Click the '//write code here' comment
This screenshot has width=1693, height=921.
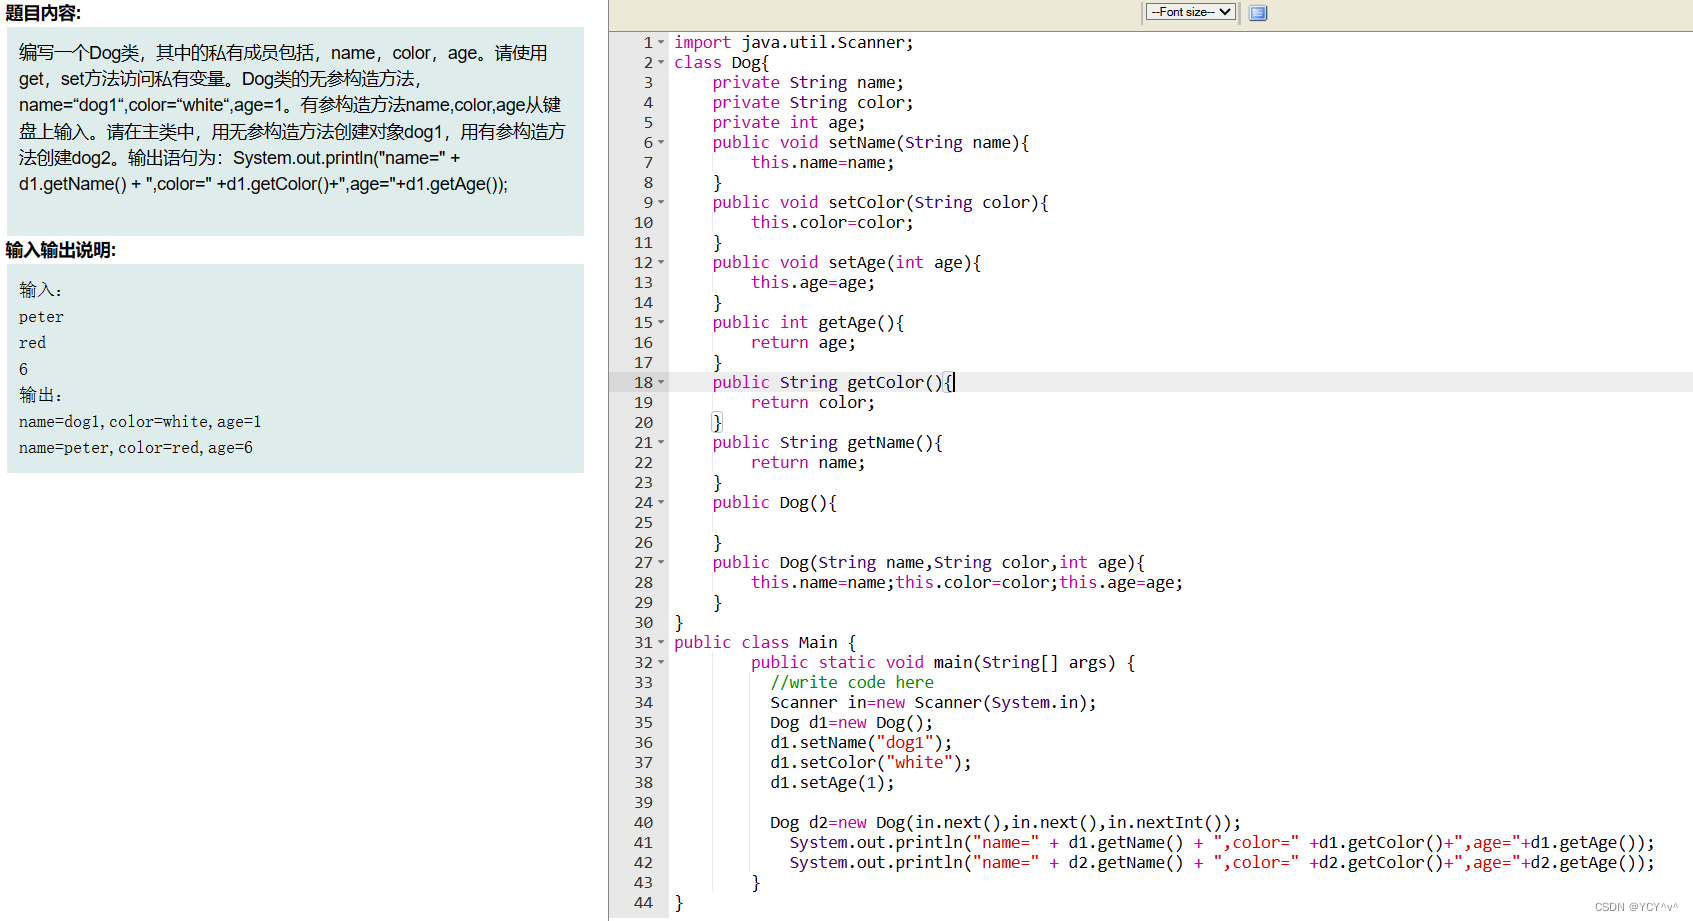point(852,682)
